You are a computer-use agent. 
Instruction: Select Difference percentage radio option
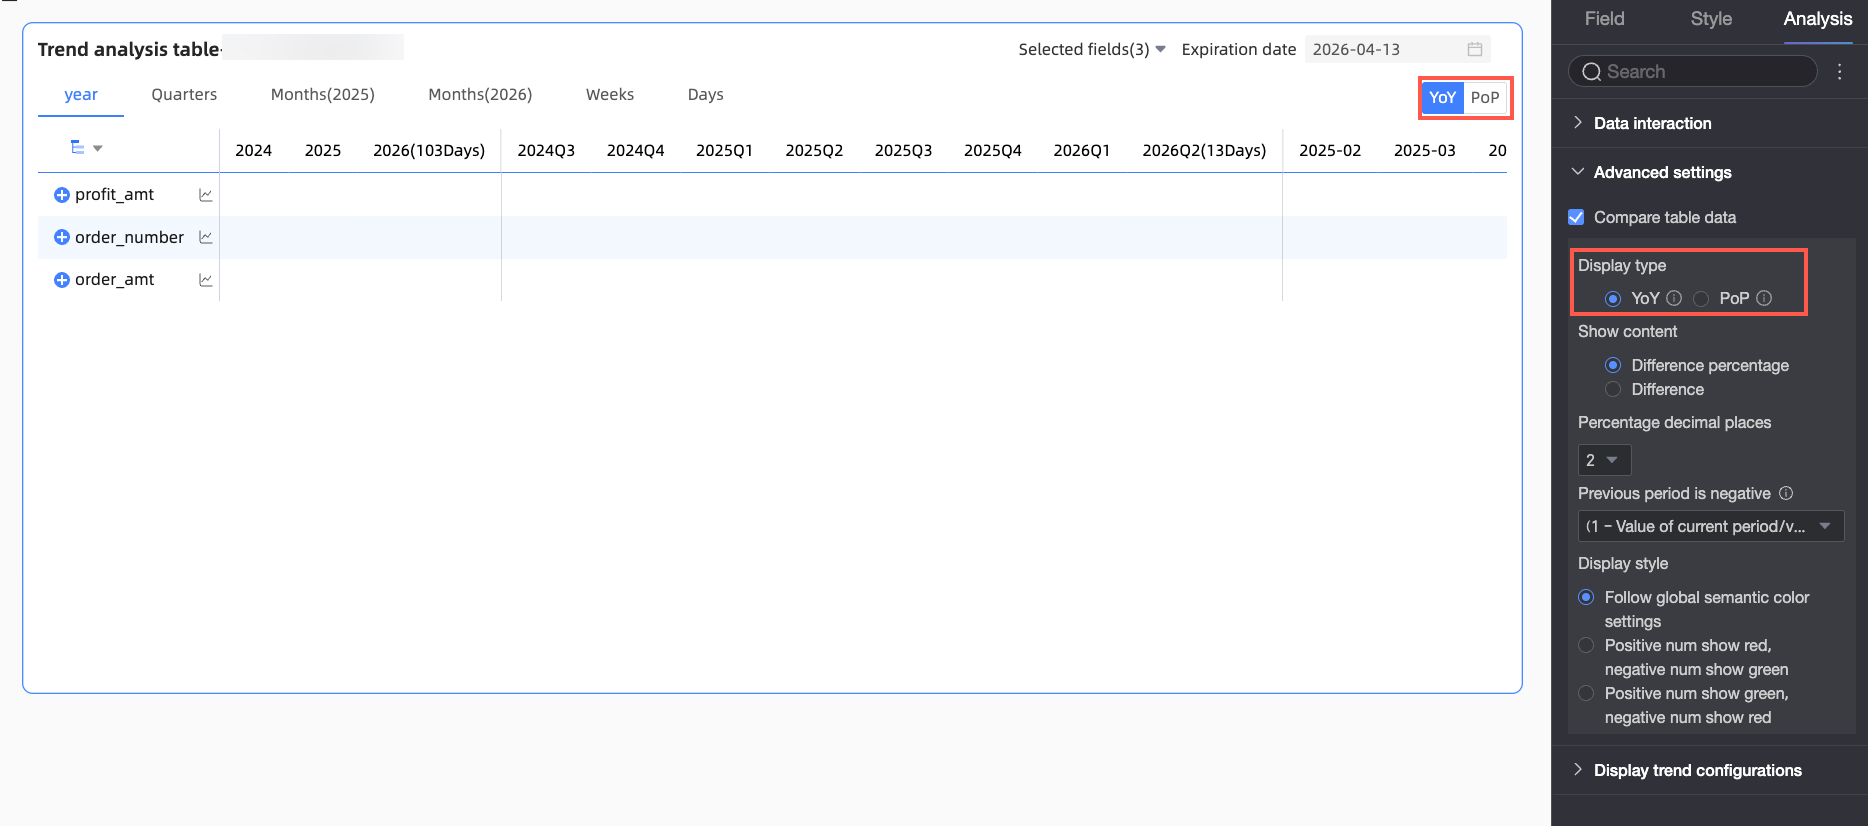[1613, 365]
